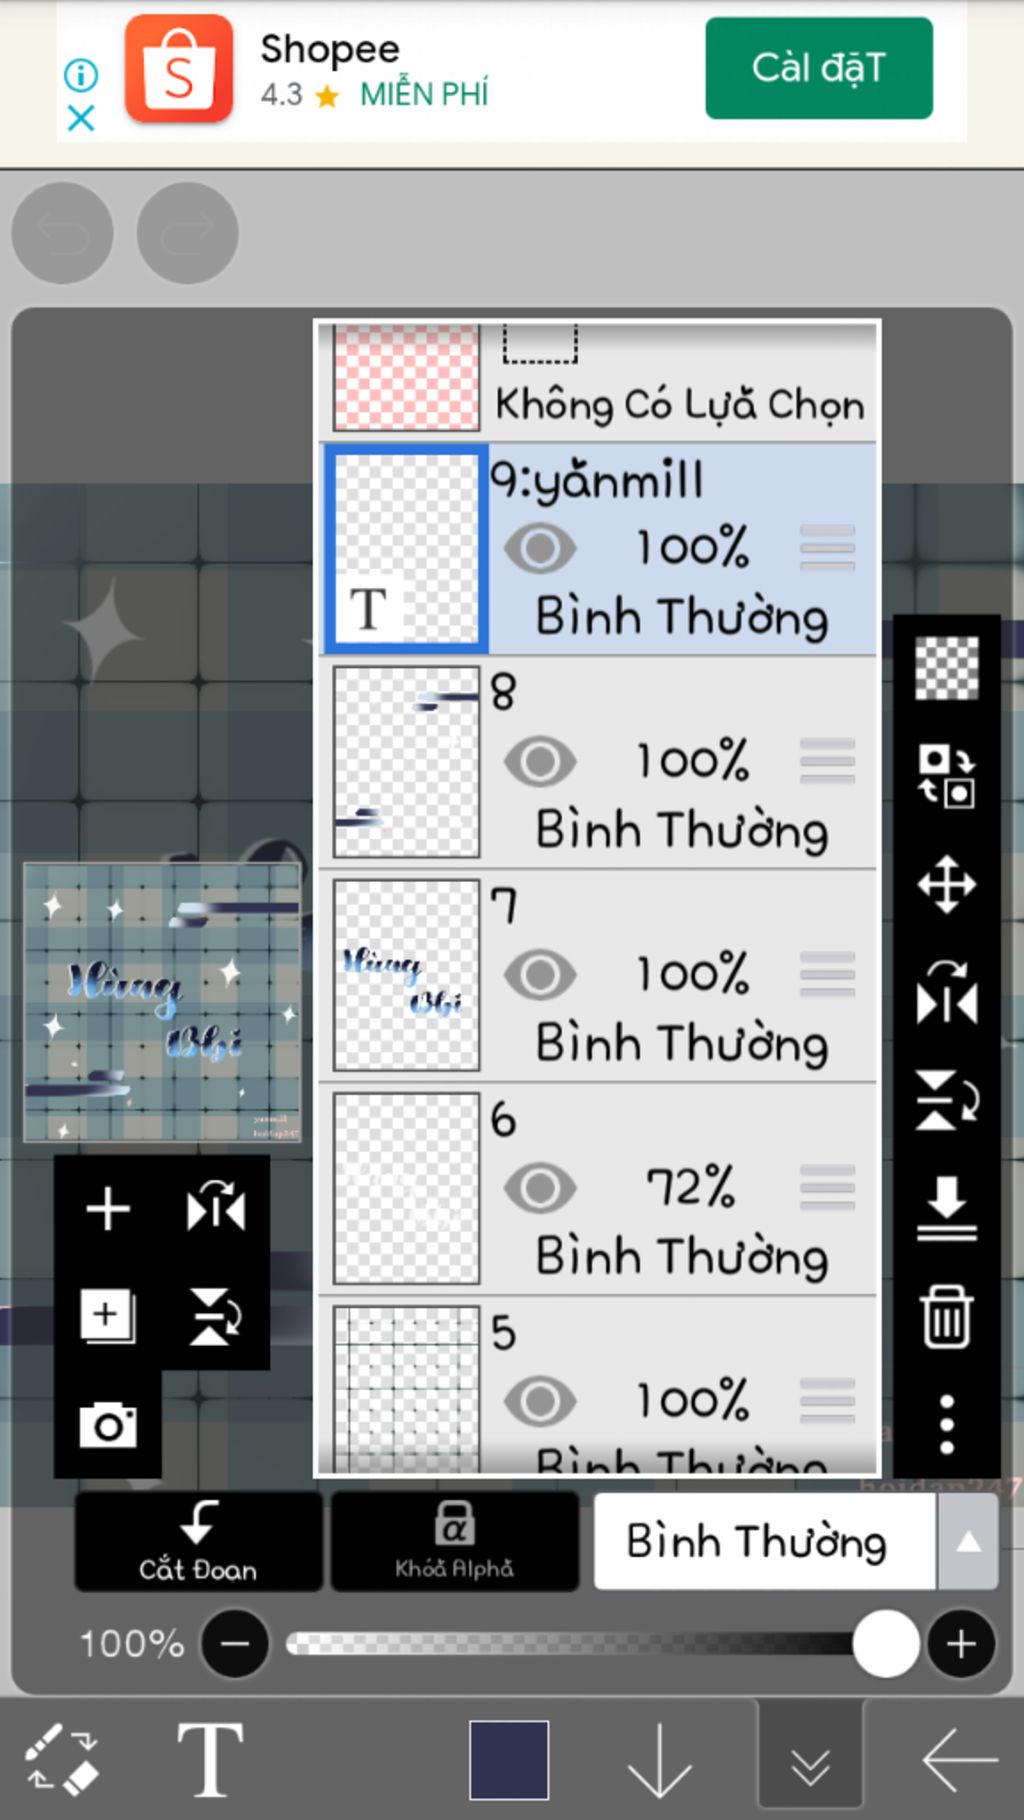Tap the merge layer down arrow icon

pos(946,1208)
